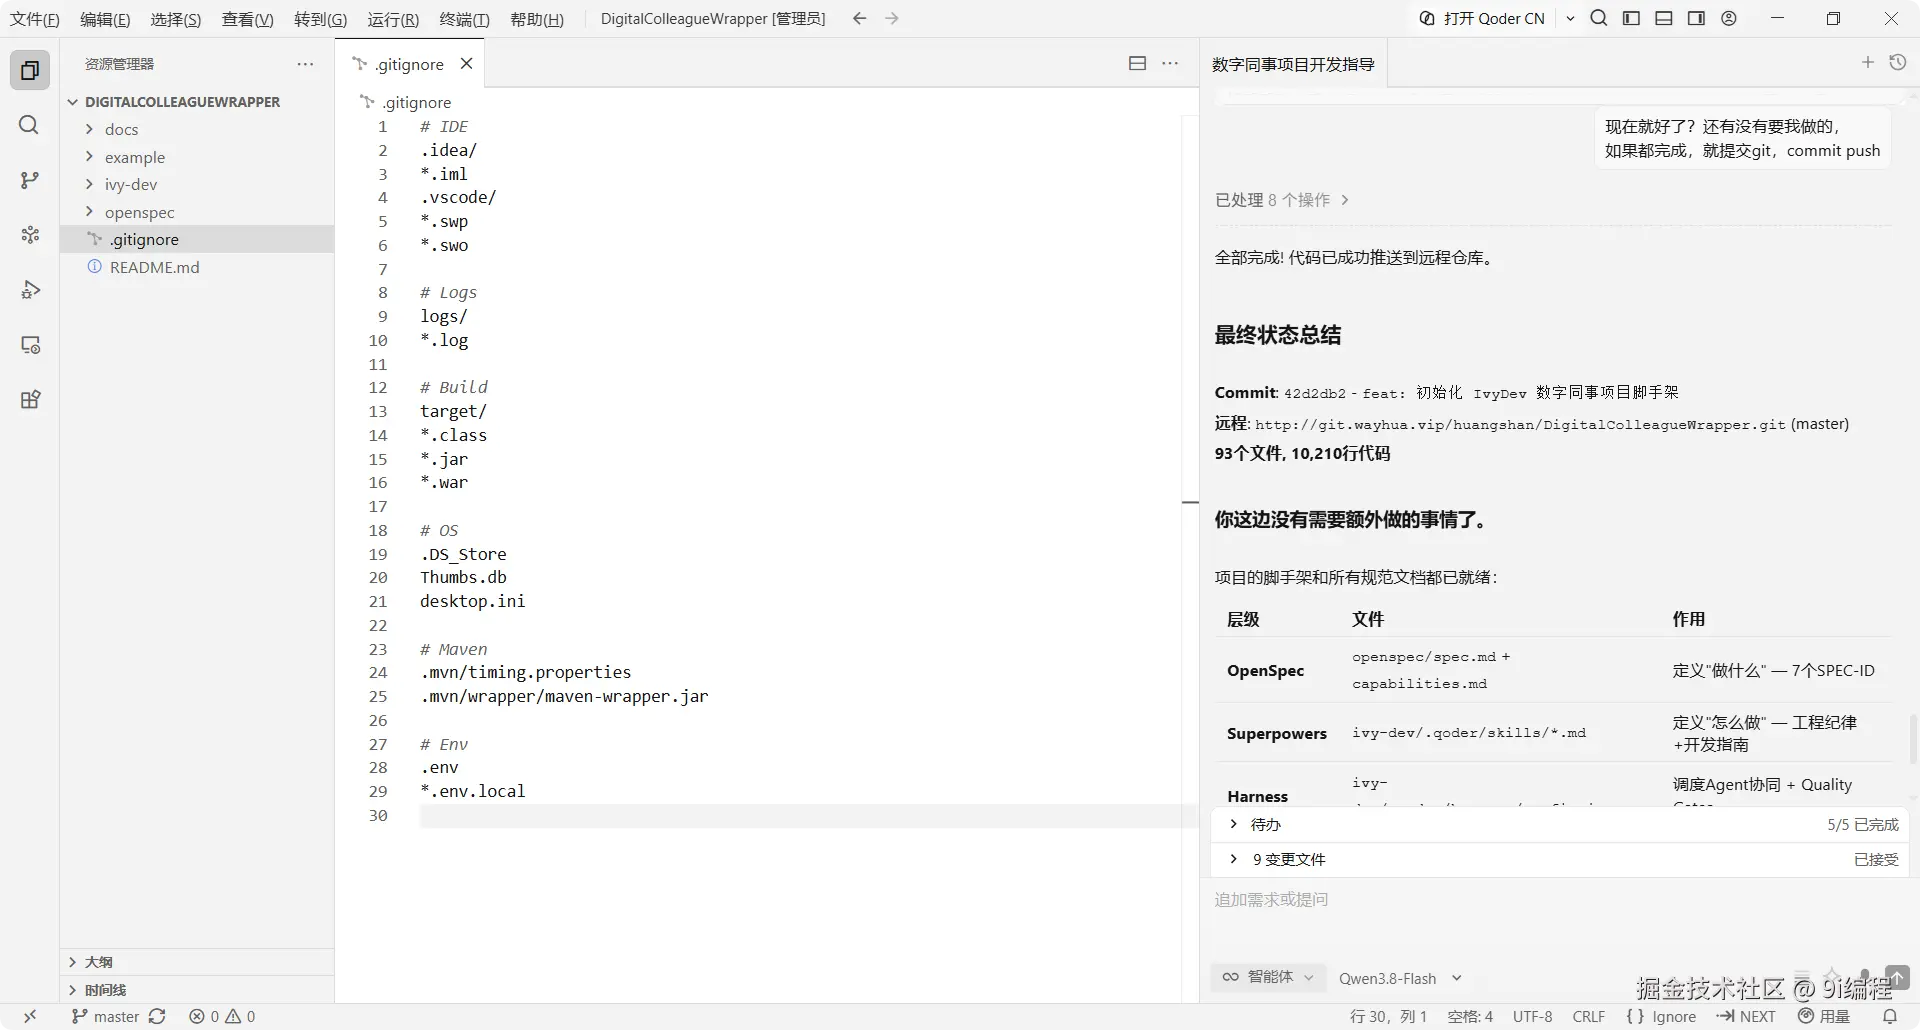Open the Explorer view in the activity bar
Screen dimensions: 1920x1030
click(30, 70)
